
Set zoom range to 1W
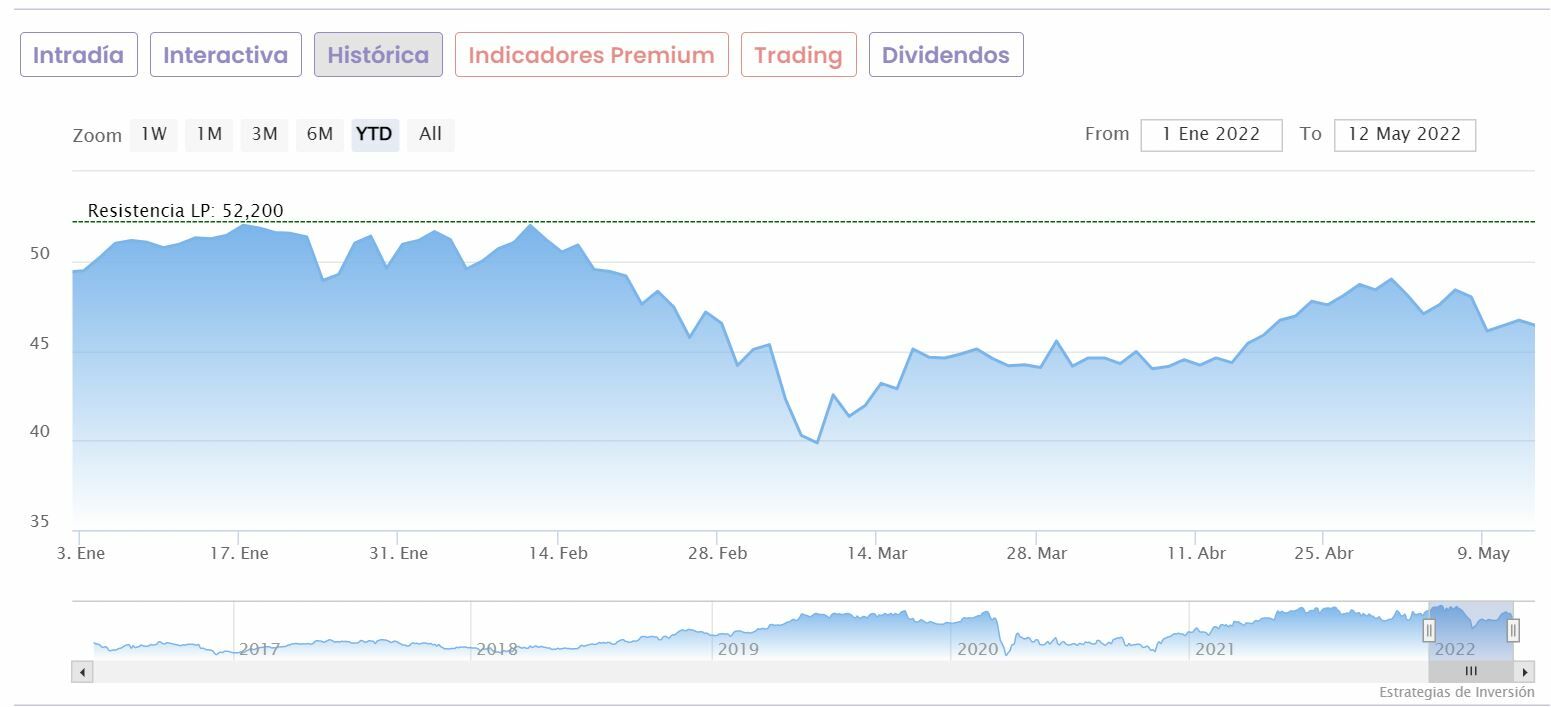click(154, 134)
